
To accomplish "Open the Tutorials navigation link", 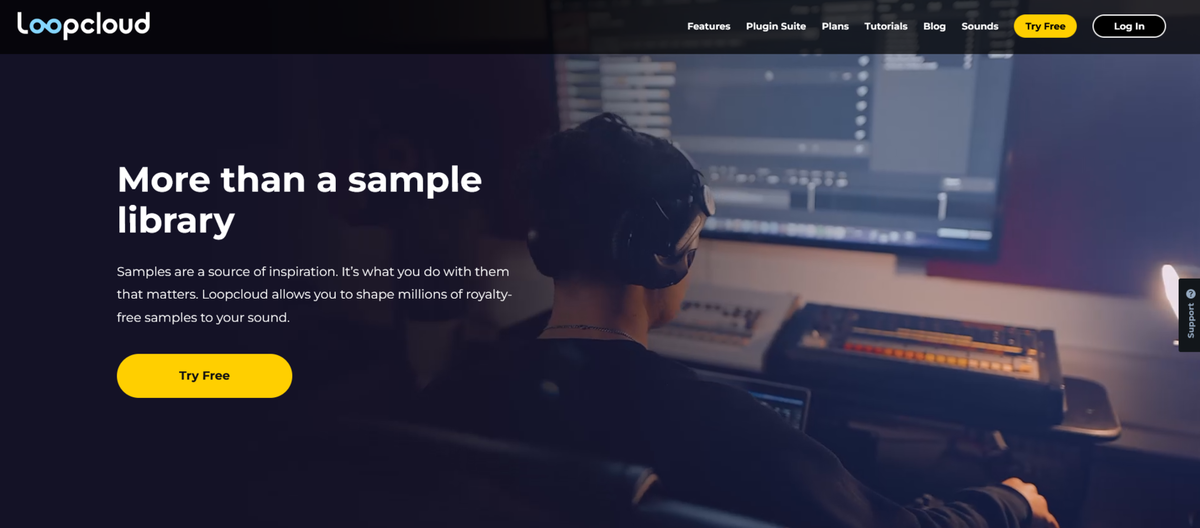I will 886,26.
